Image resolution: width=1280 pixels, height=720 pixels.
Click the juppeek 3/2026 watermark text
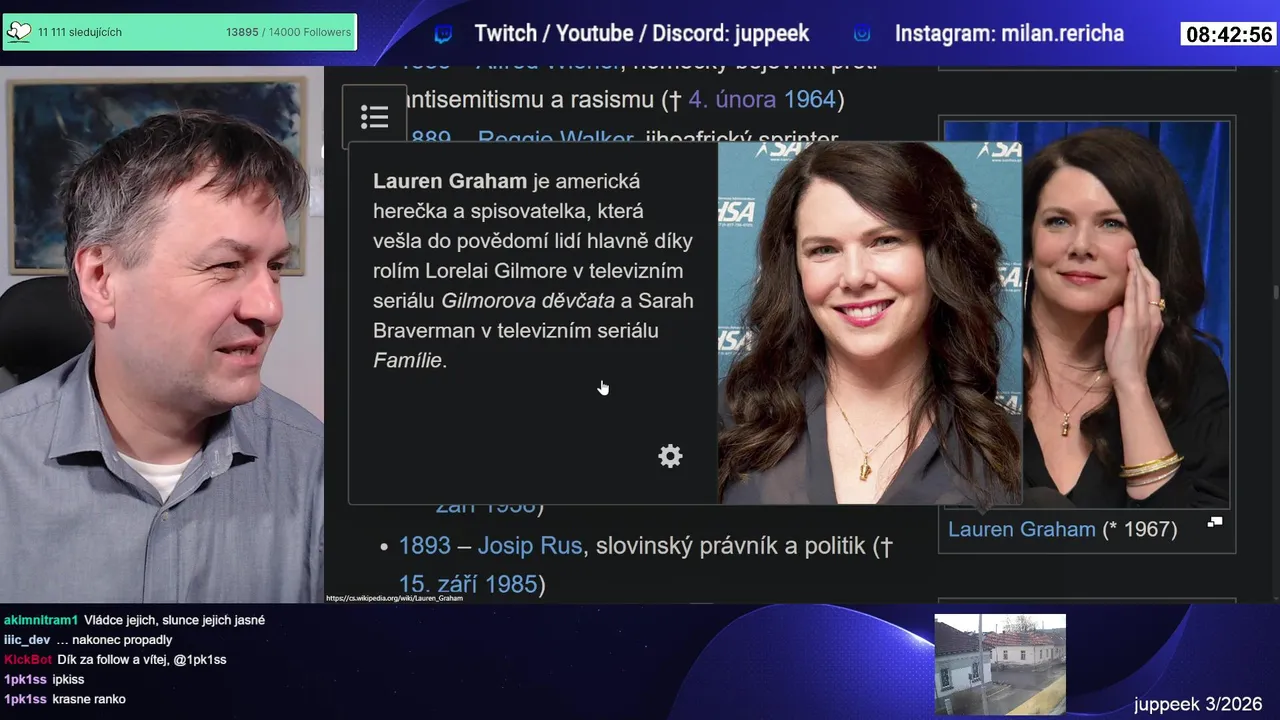(x=1198, y=704)
